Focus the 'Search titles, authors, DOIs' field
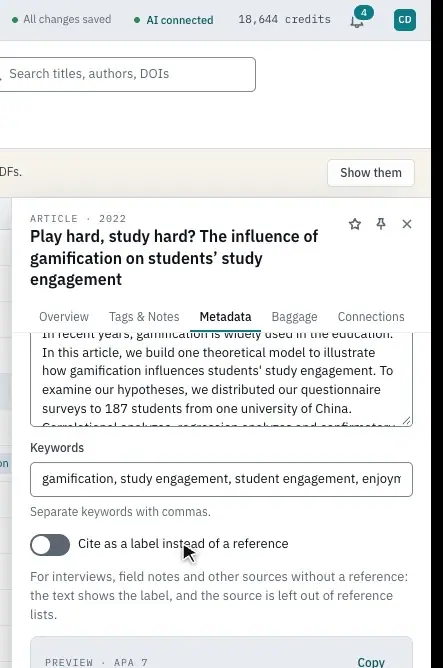 128,74
